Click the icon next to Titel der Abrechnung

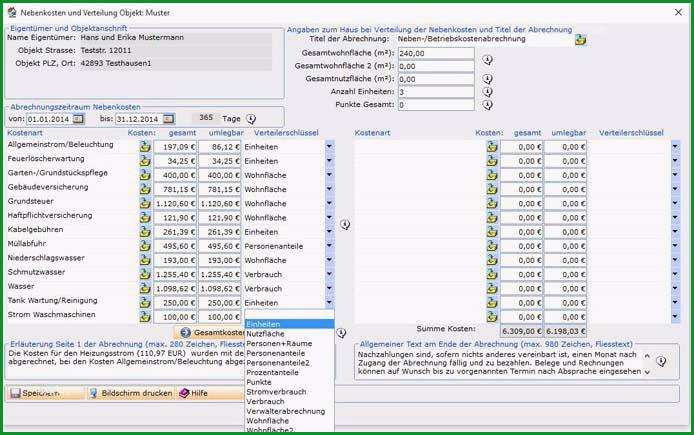click(x=580, y=40)
